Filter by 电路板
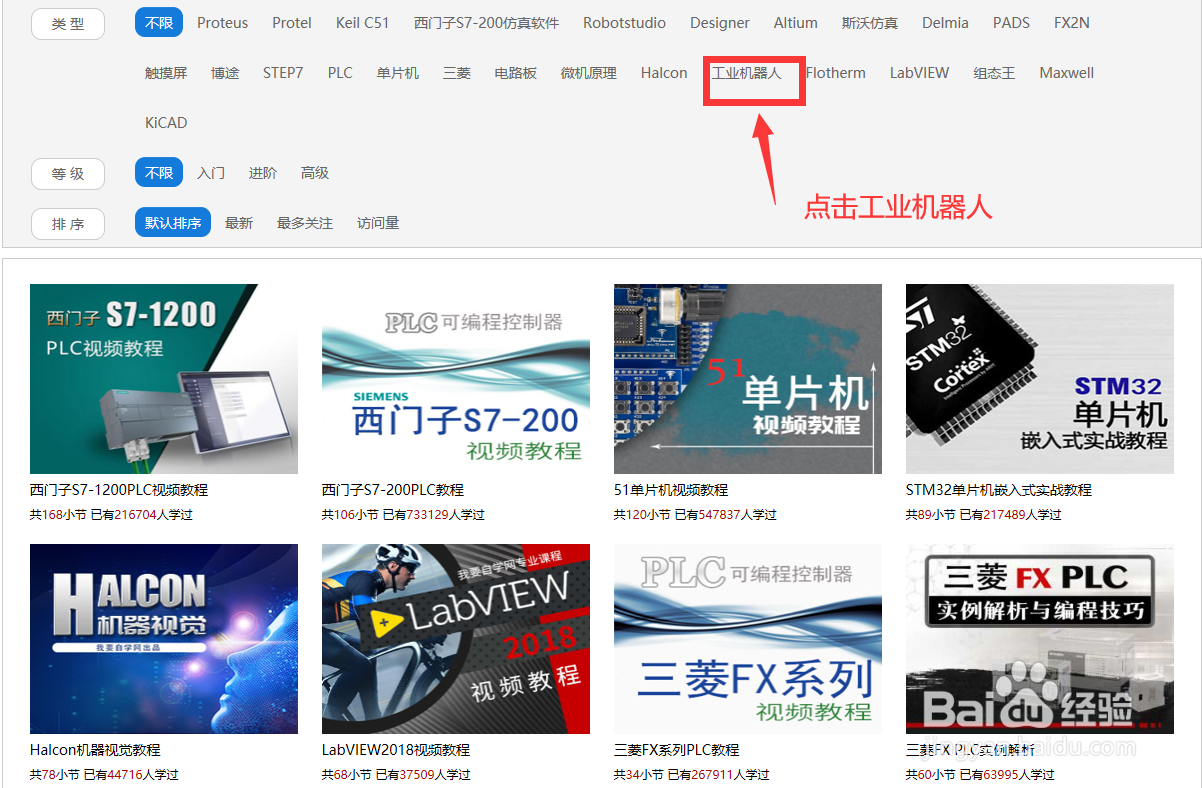This screenshot has height=788, width=1202. [x=516, y=73]
